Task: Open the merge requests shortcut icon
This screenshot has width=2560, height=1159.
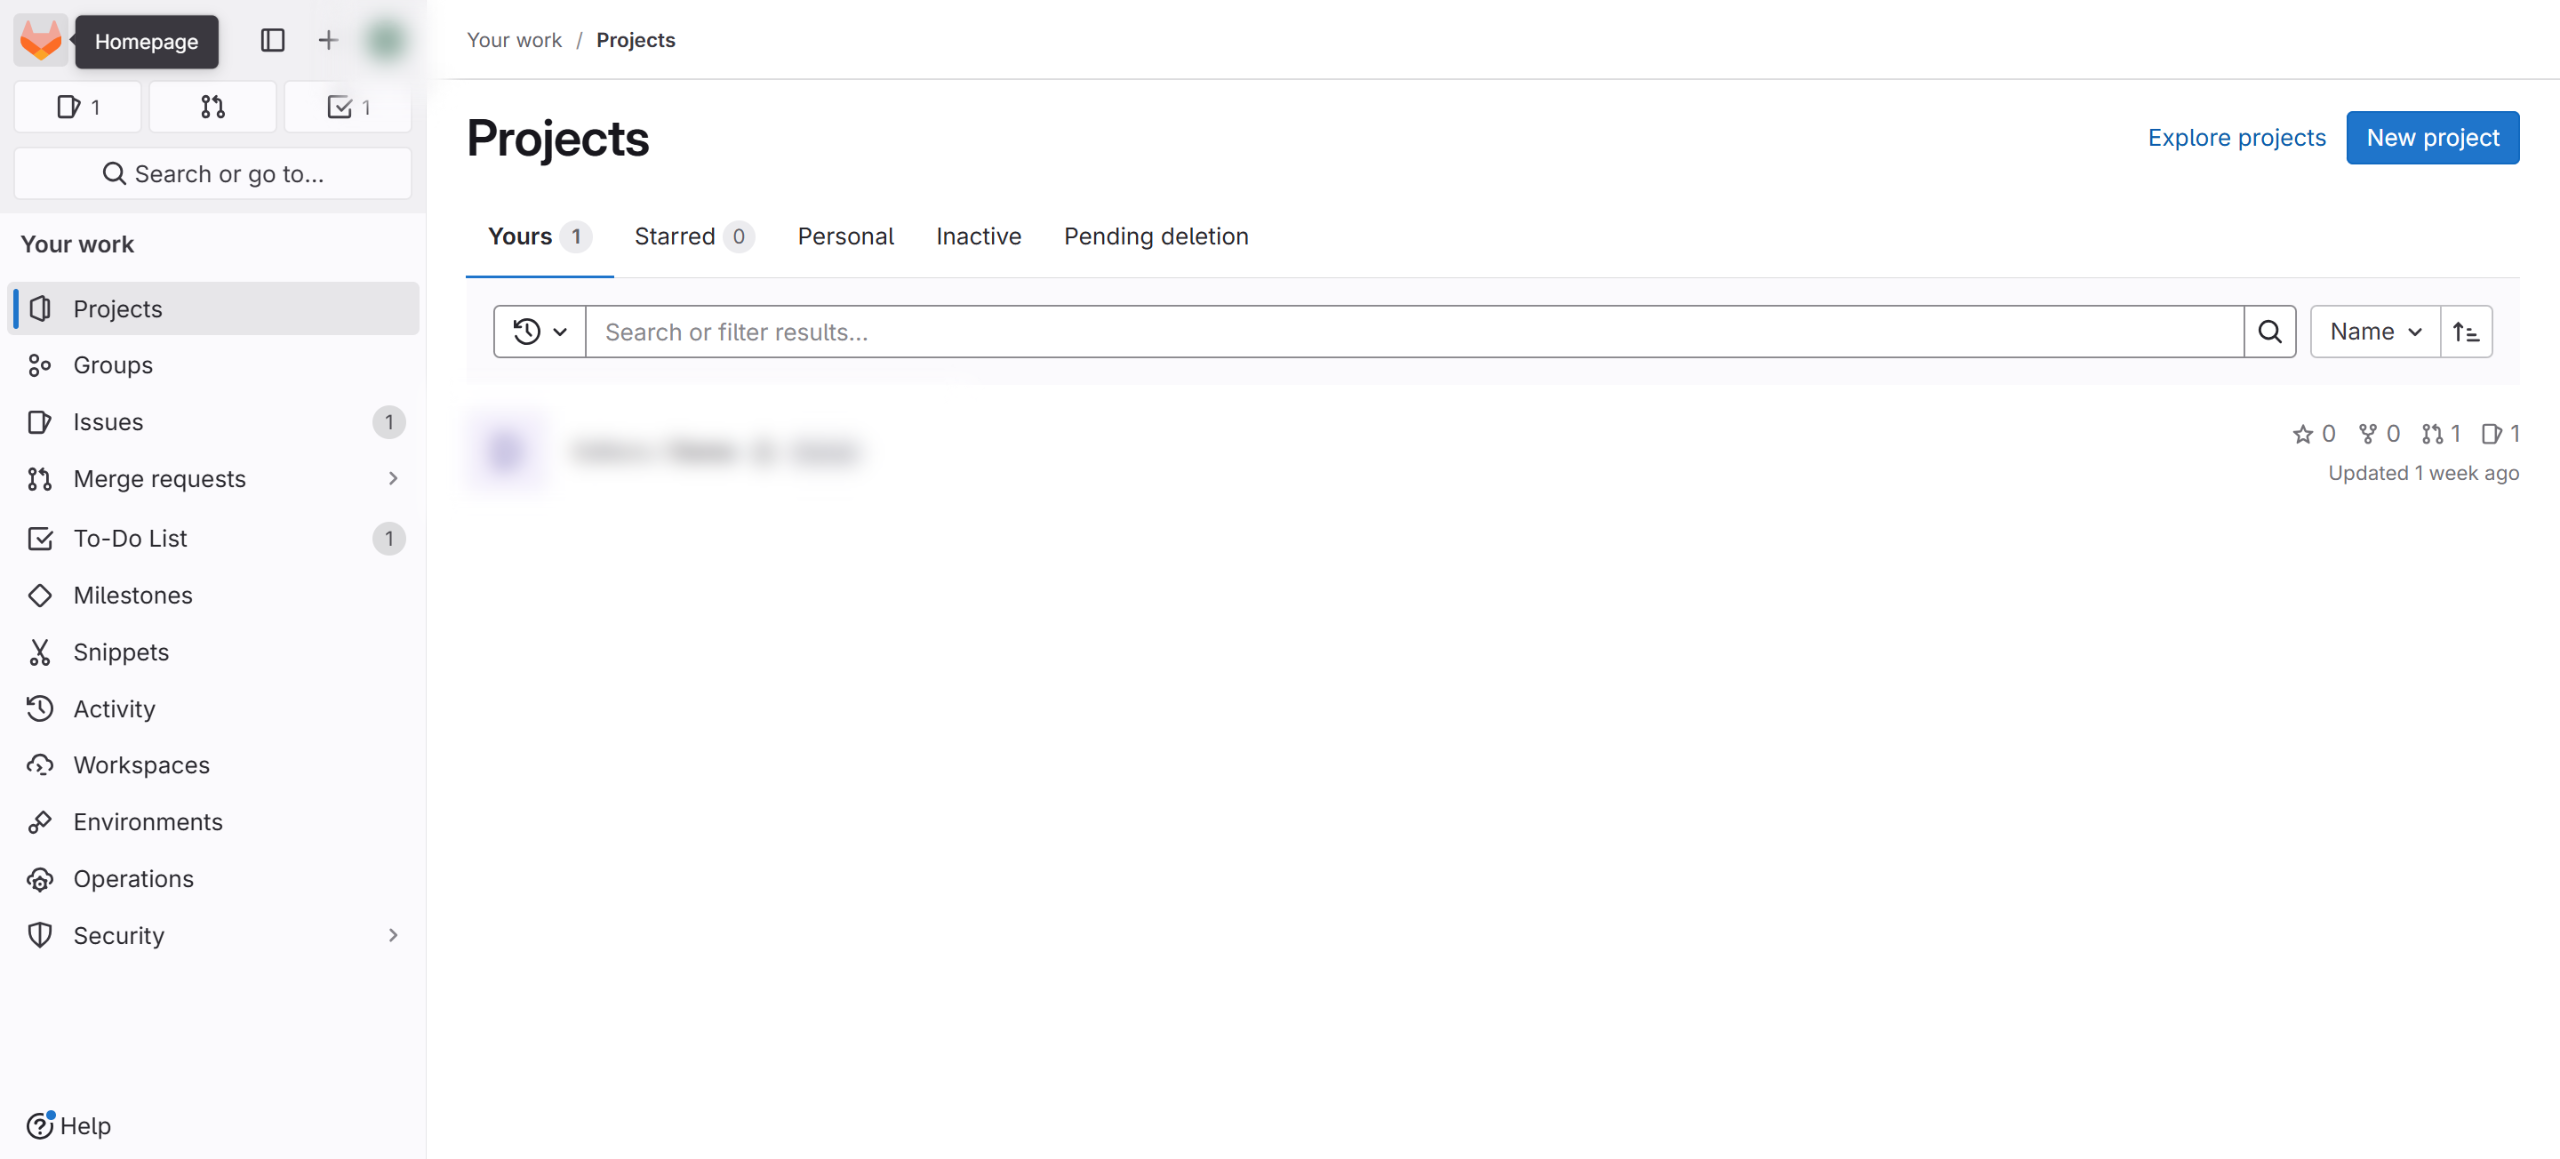Action: click(212, 107)
